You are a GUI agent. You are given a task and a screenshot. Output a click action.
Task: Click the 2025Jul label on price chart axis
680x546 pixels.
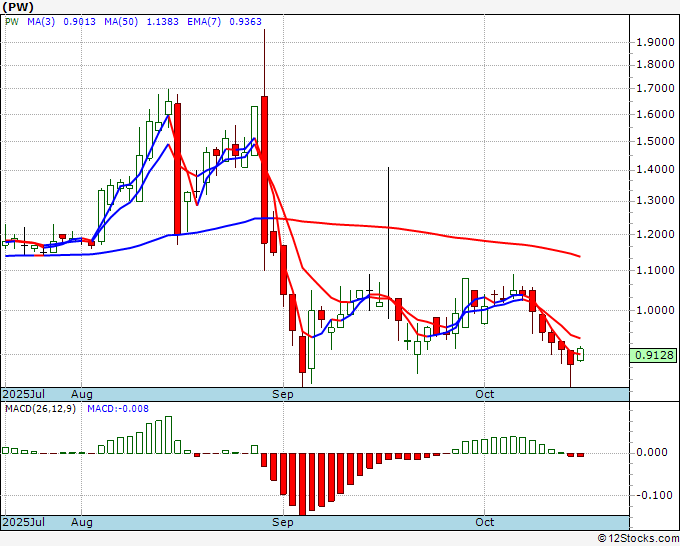coord(24,394)
